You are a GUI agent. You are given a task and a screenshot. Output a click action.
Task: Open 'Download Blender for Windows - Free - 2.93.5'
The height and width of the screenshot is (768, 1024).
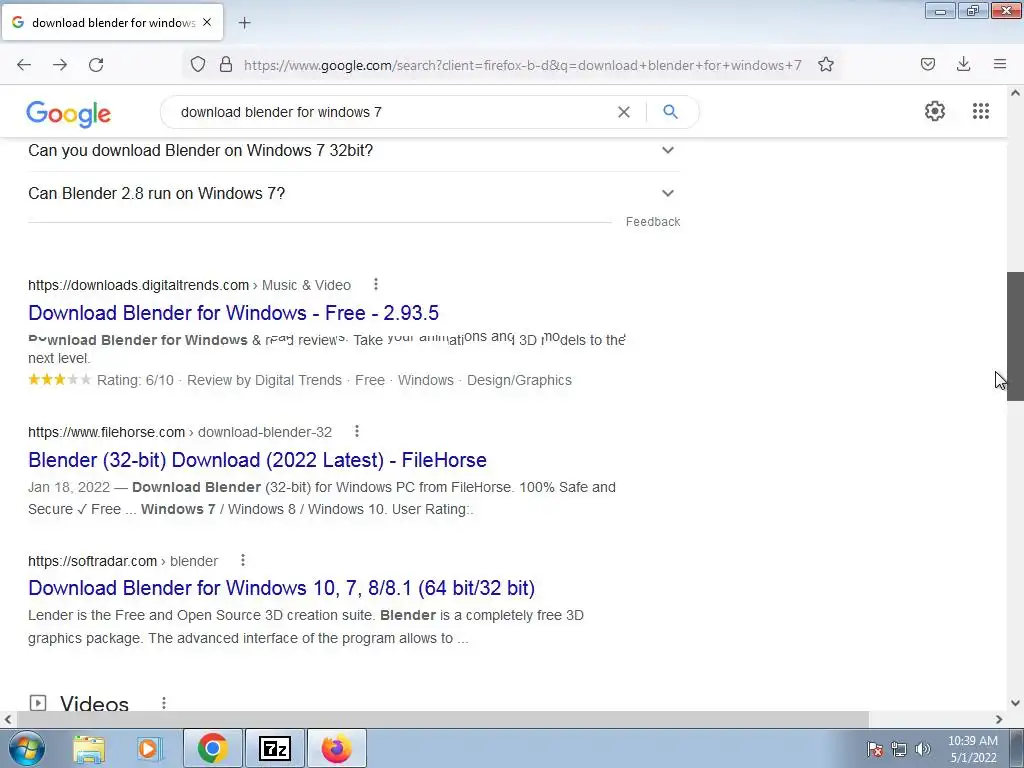click(233, 313)
